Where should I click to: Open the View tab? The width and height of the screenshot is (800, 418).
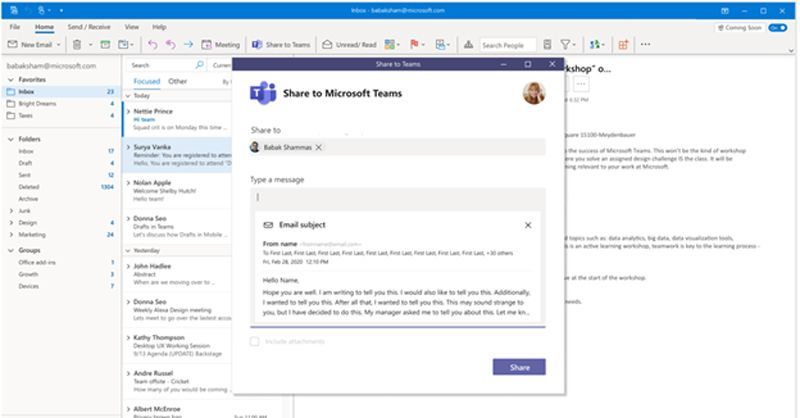click(x=132, y=27)
